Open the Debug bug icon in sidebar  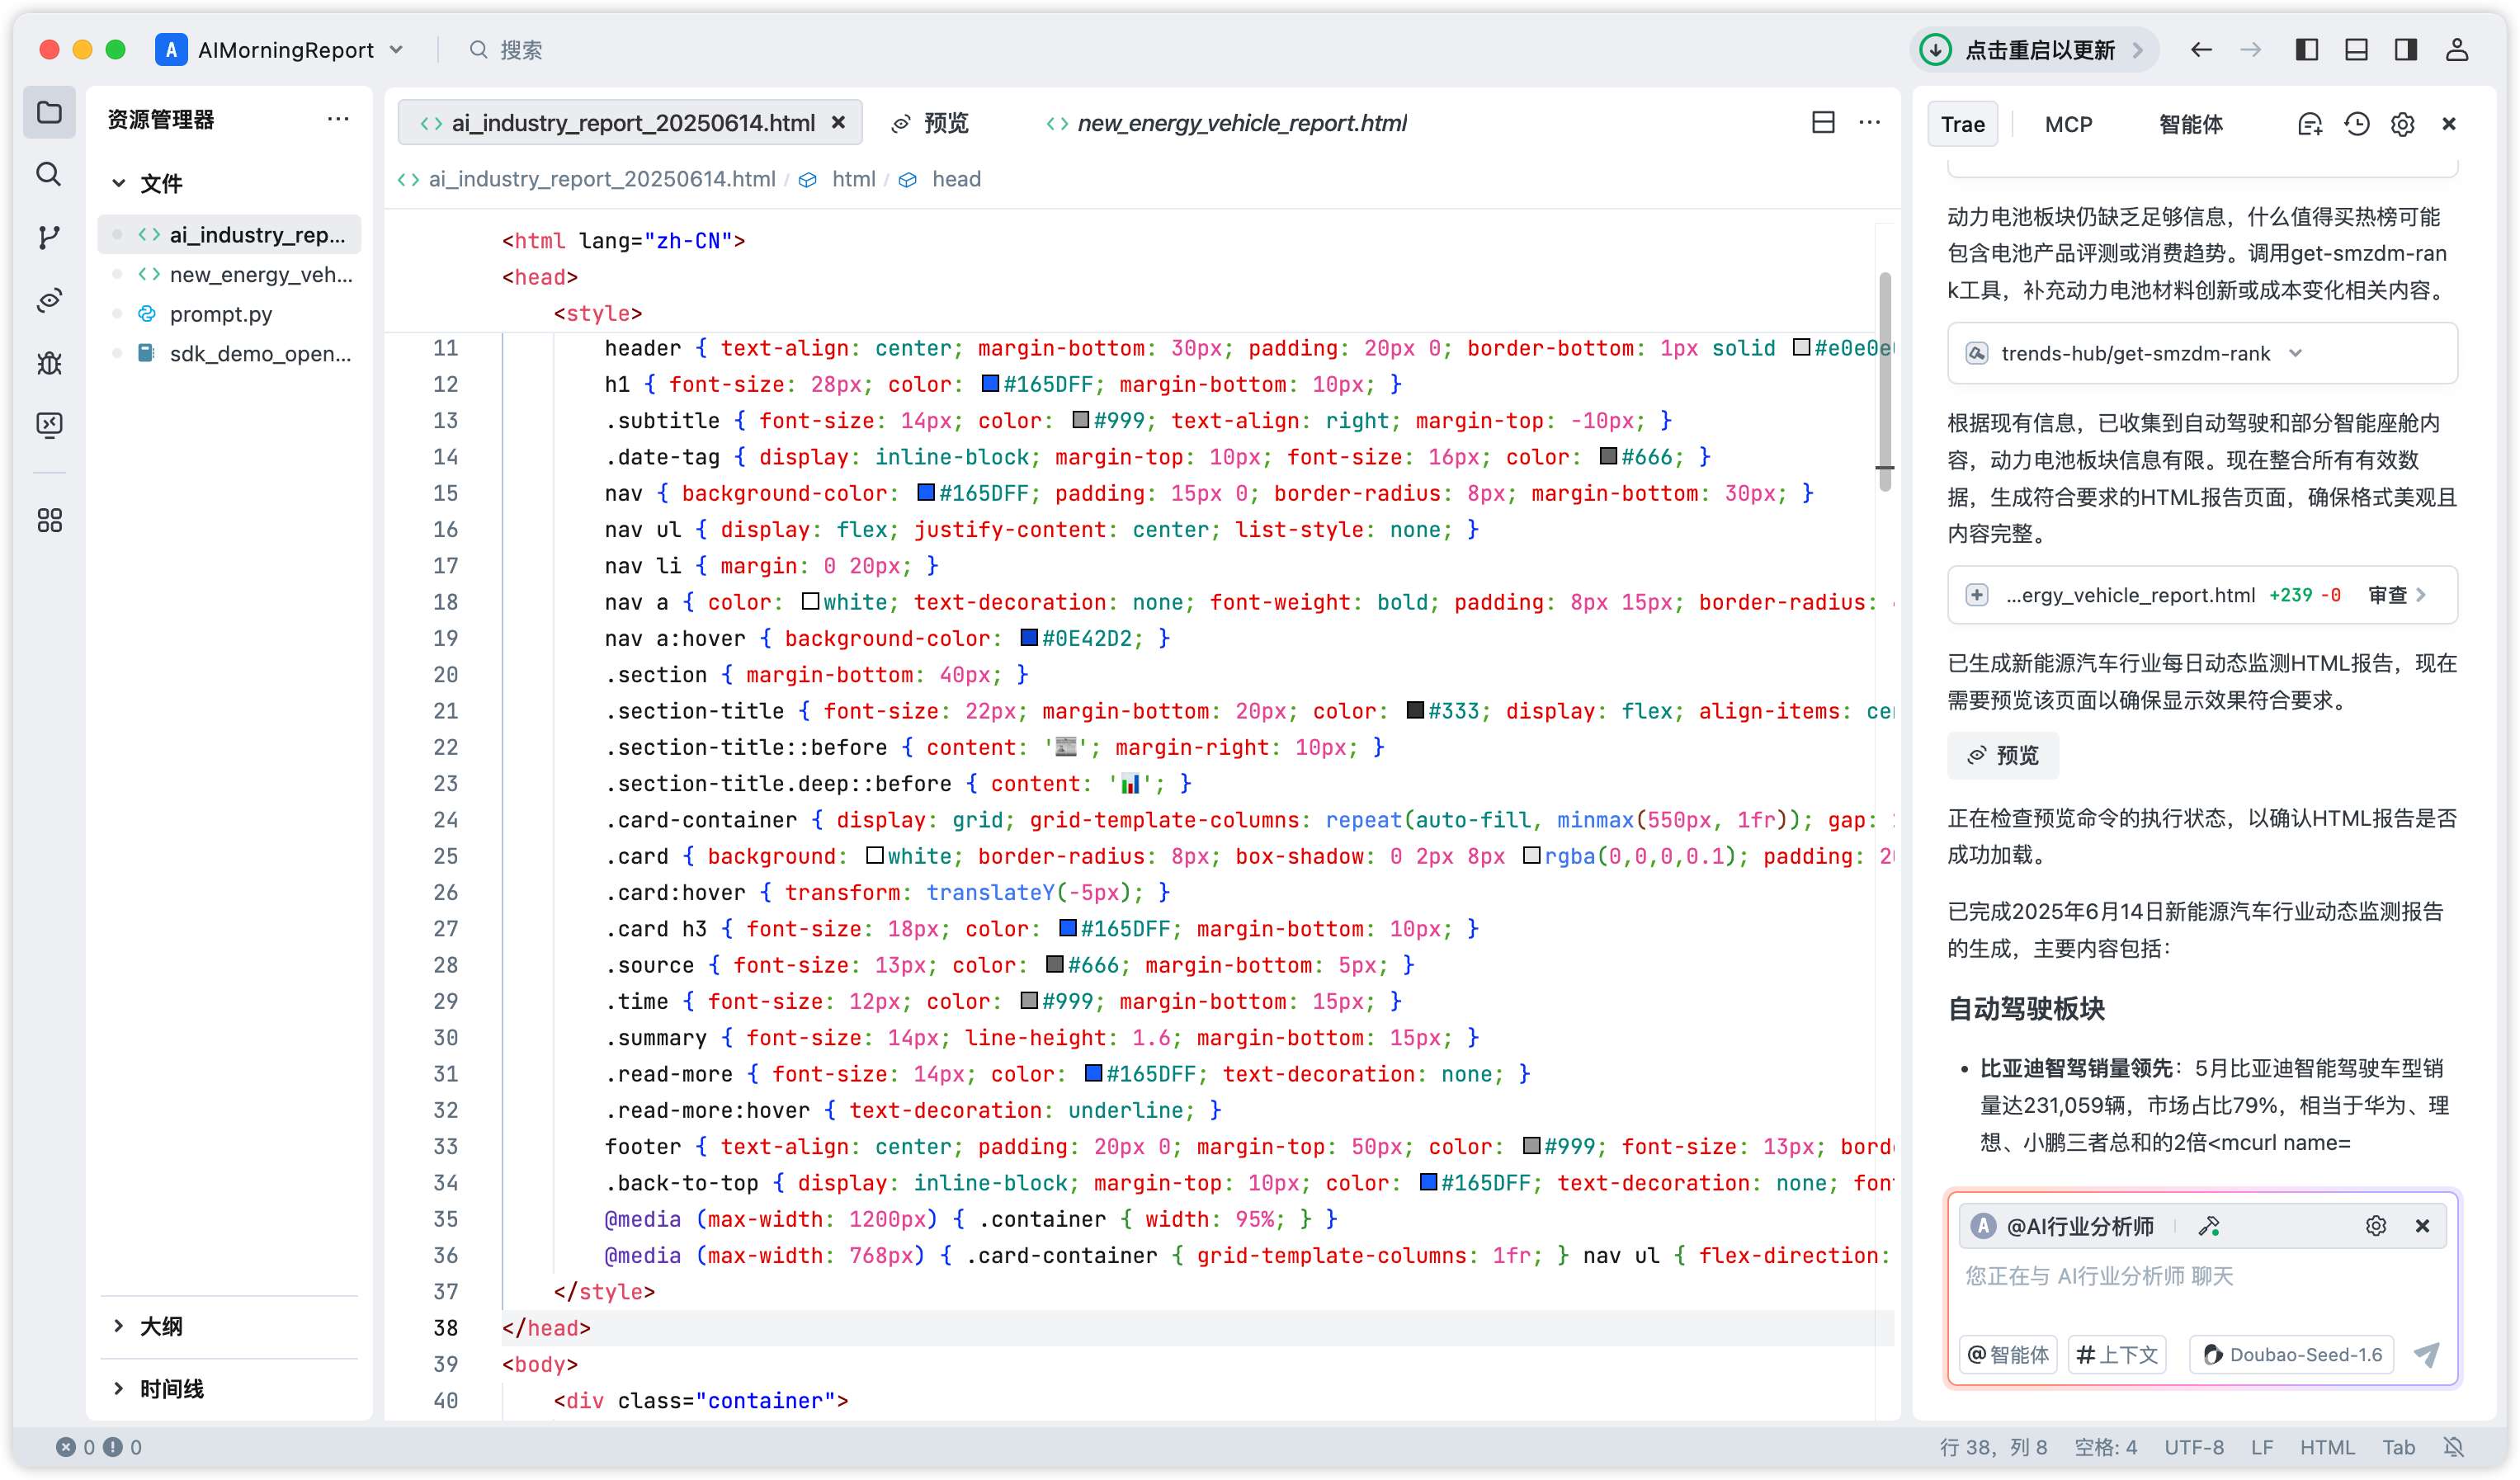point(49,363)
